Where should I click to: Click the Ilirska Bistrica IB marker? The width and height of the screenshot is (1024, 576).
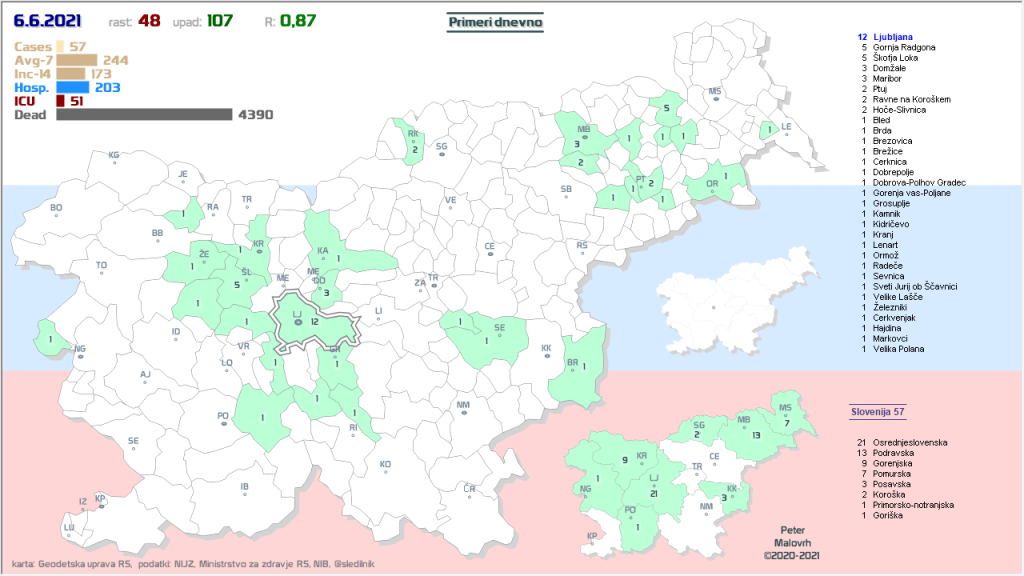click(244, 490)
